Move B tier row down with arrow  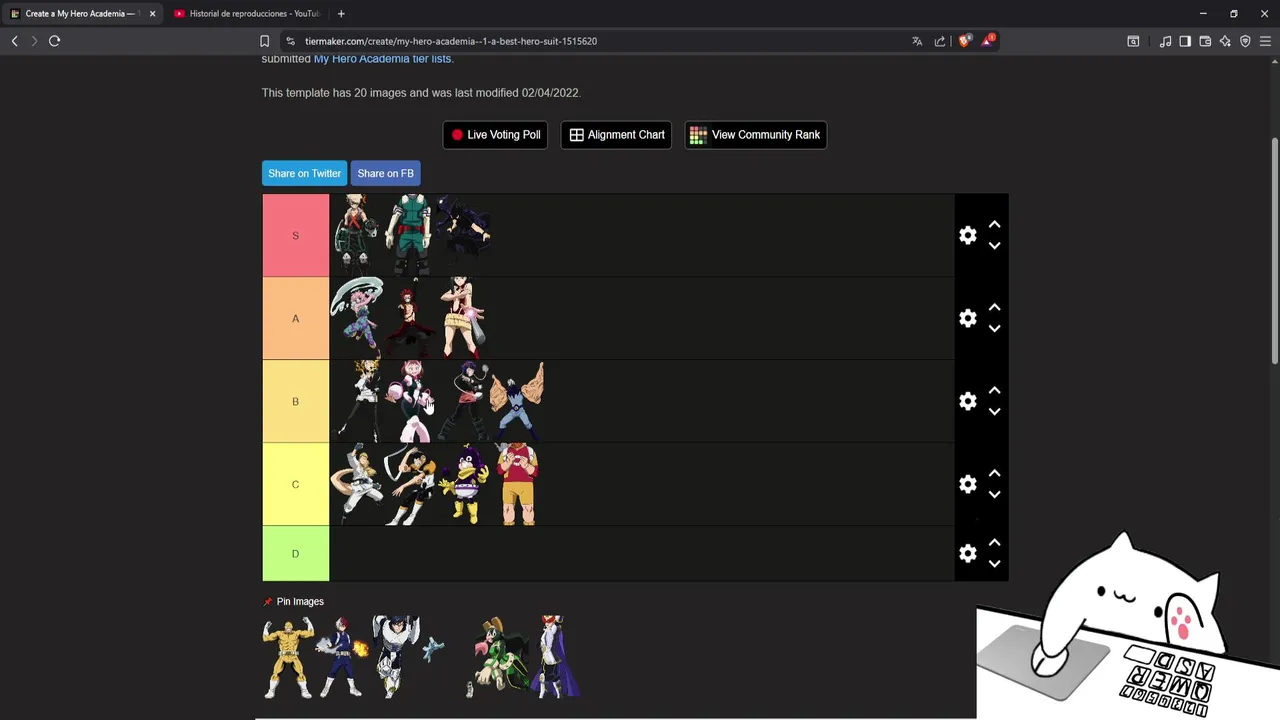point(994,412)
